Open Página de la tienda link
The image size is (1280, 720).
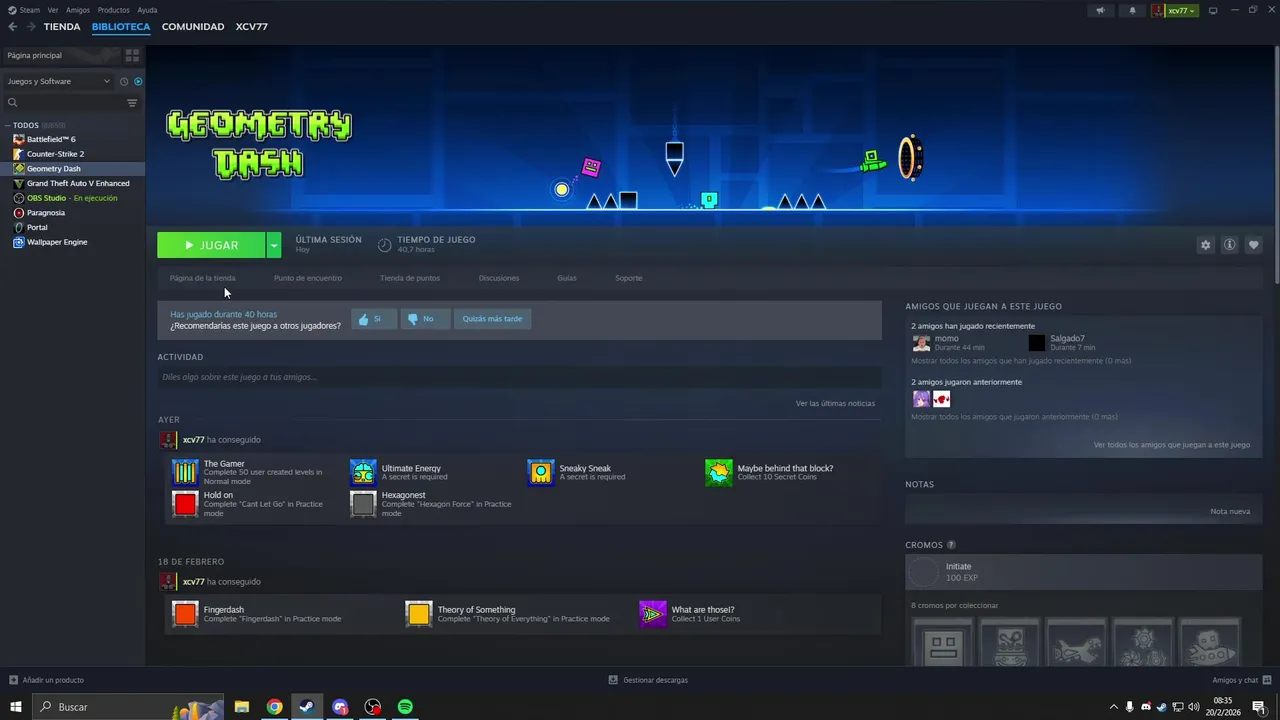203,278
